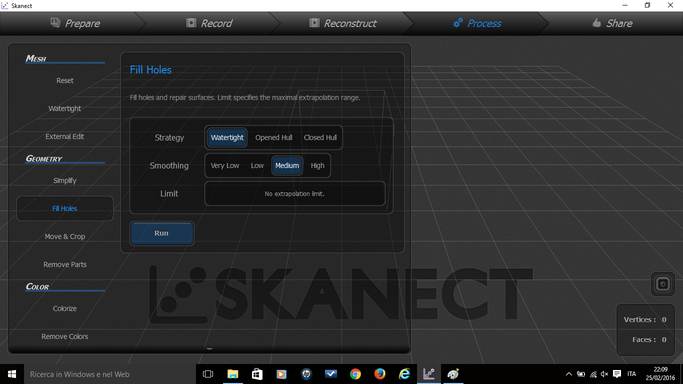Open the network tray icon
This screenshot has height=384, width=683.
point(593,374)
